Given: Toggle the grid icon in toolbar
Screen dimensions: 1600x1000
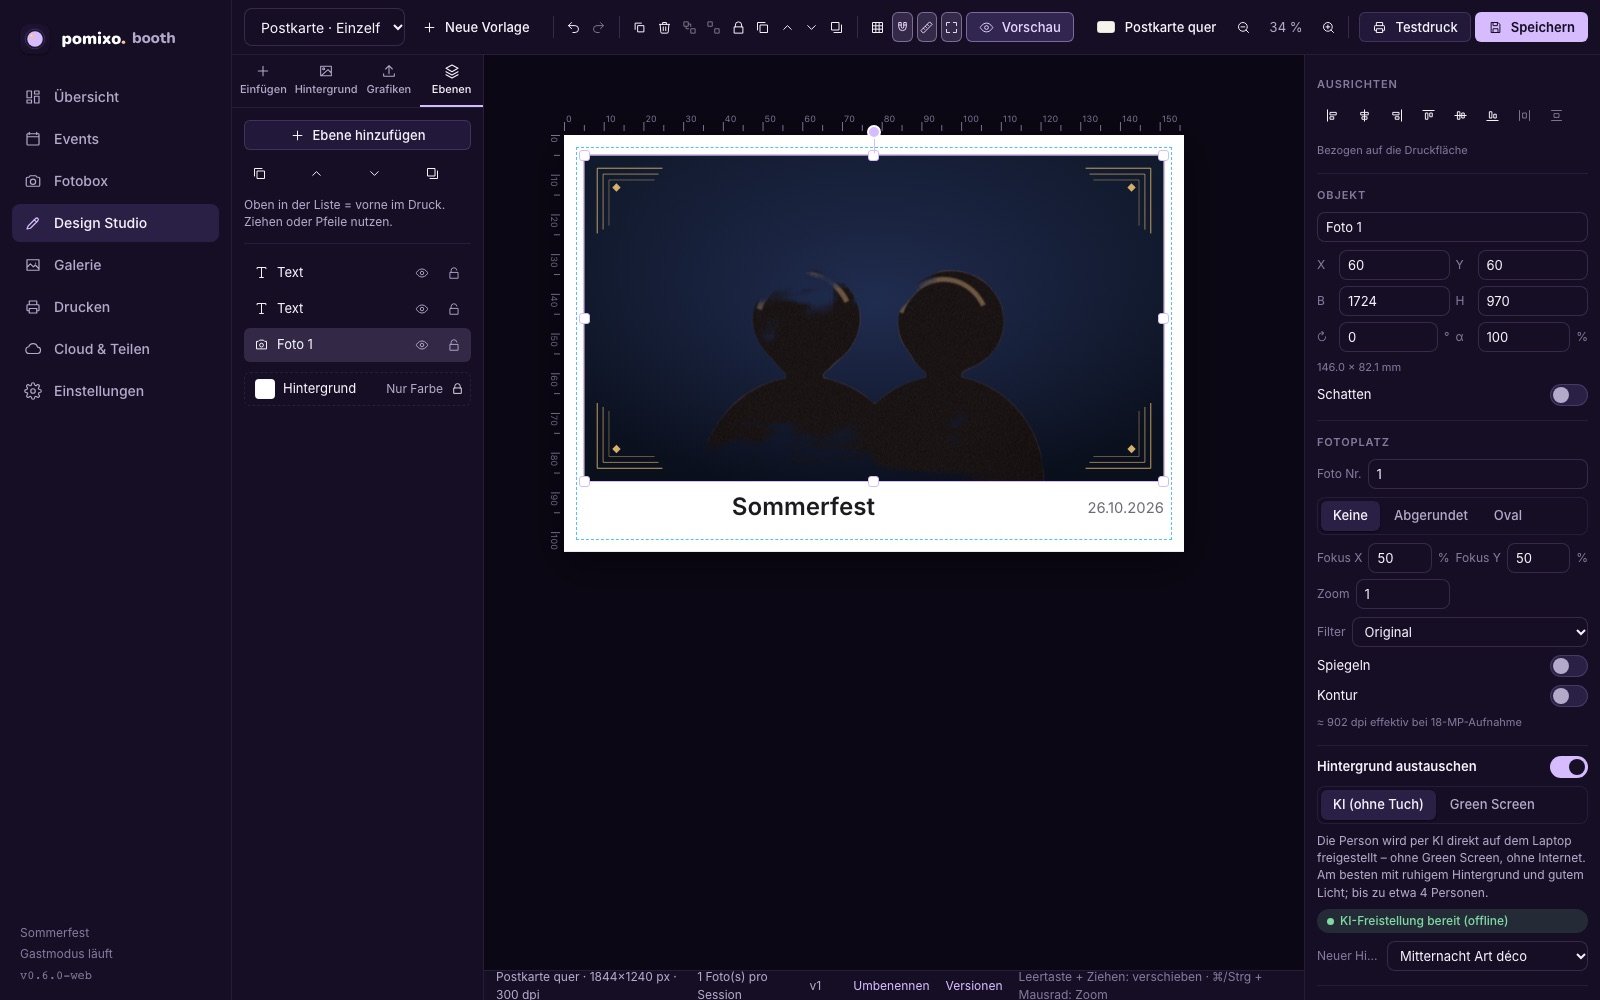Looking at the screenshot, I should coord(877,27).
